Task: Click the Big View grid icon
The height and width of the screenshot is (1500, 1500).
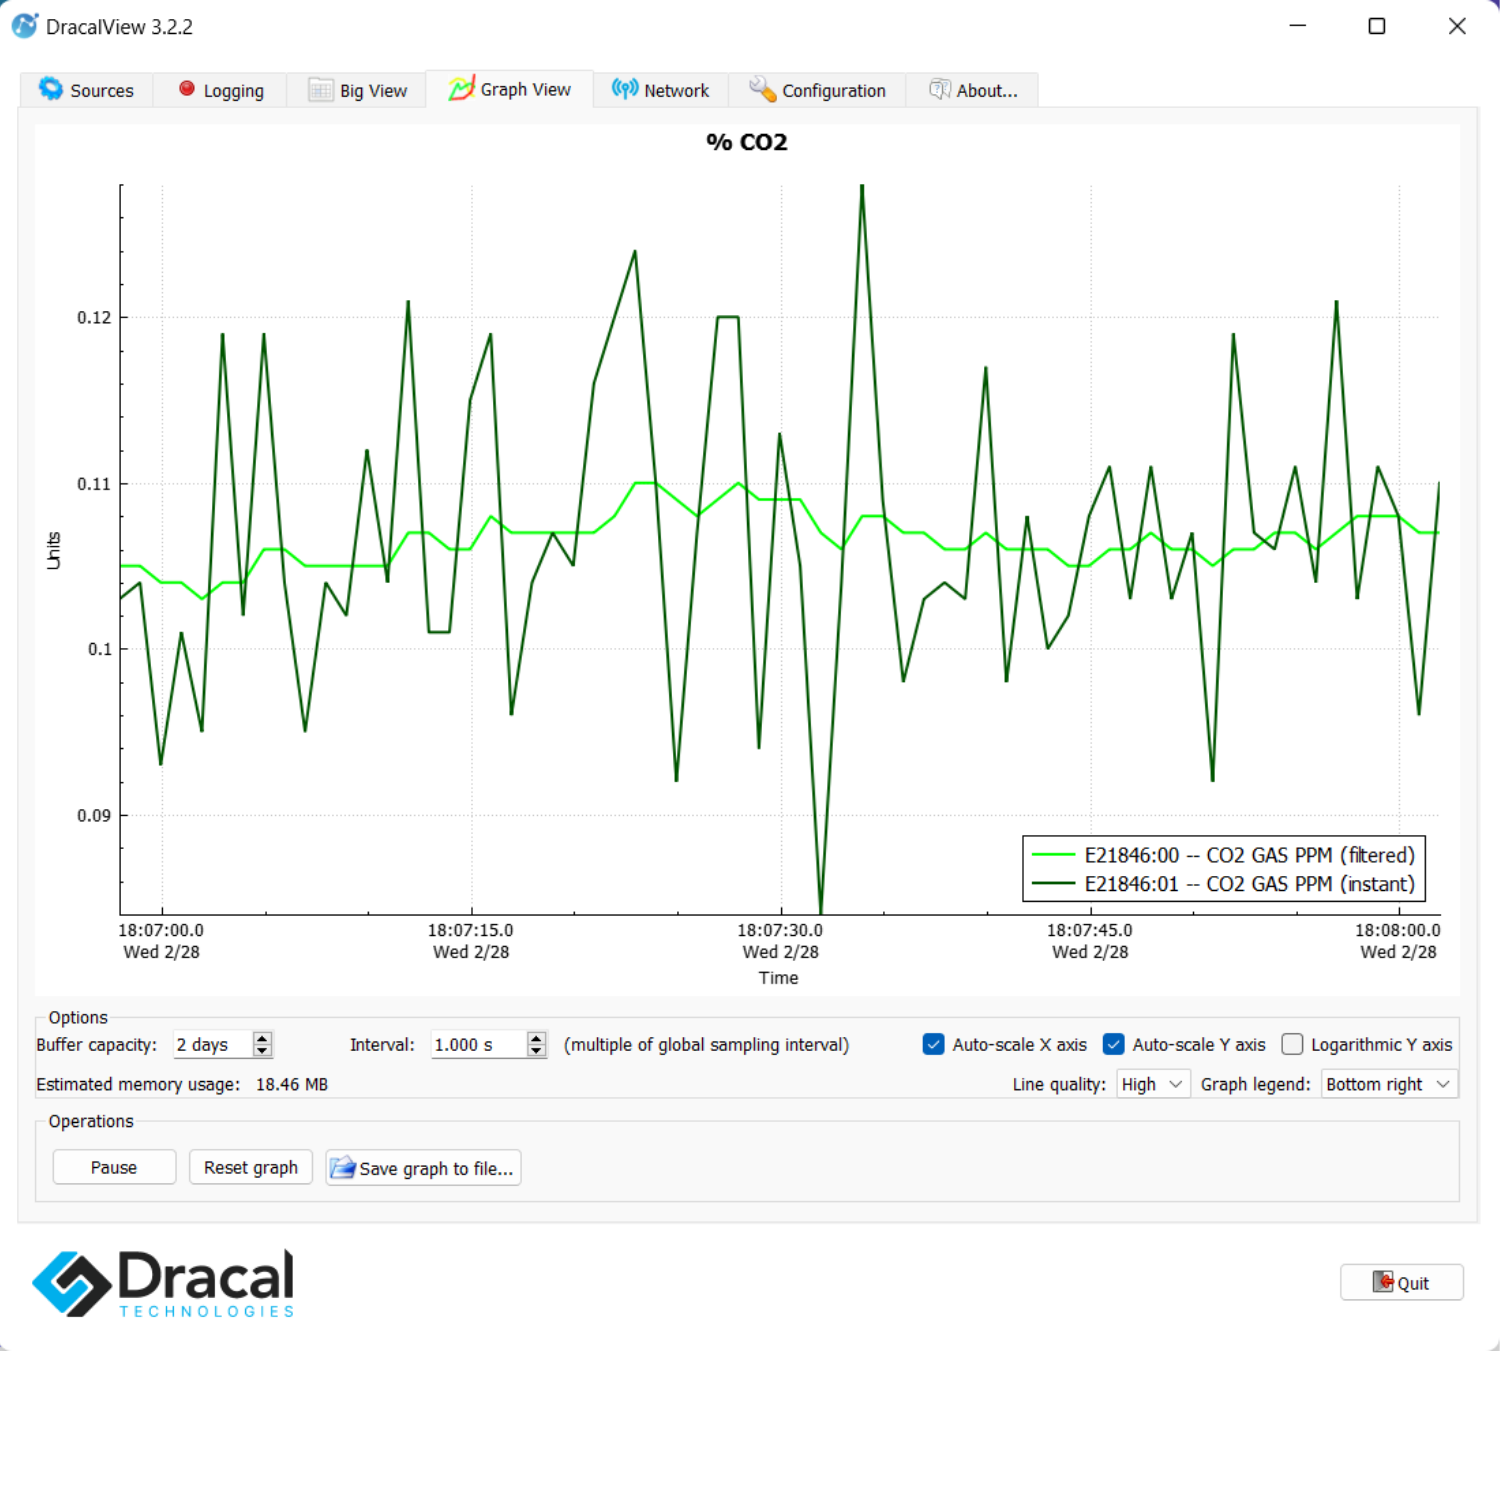Action: tap(320, 90)
